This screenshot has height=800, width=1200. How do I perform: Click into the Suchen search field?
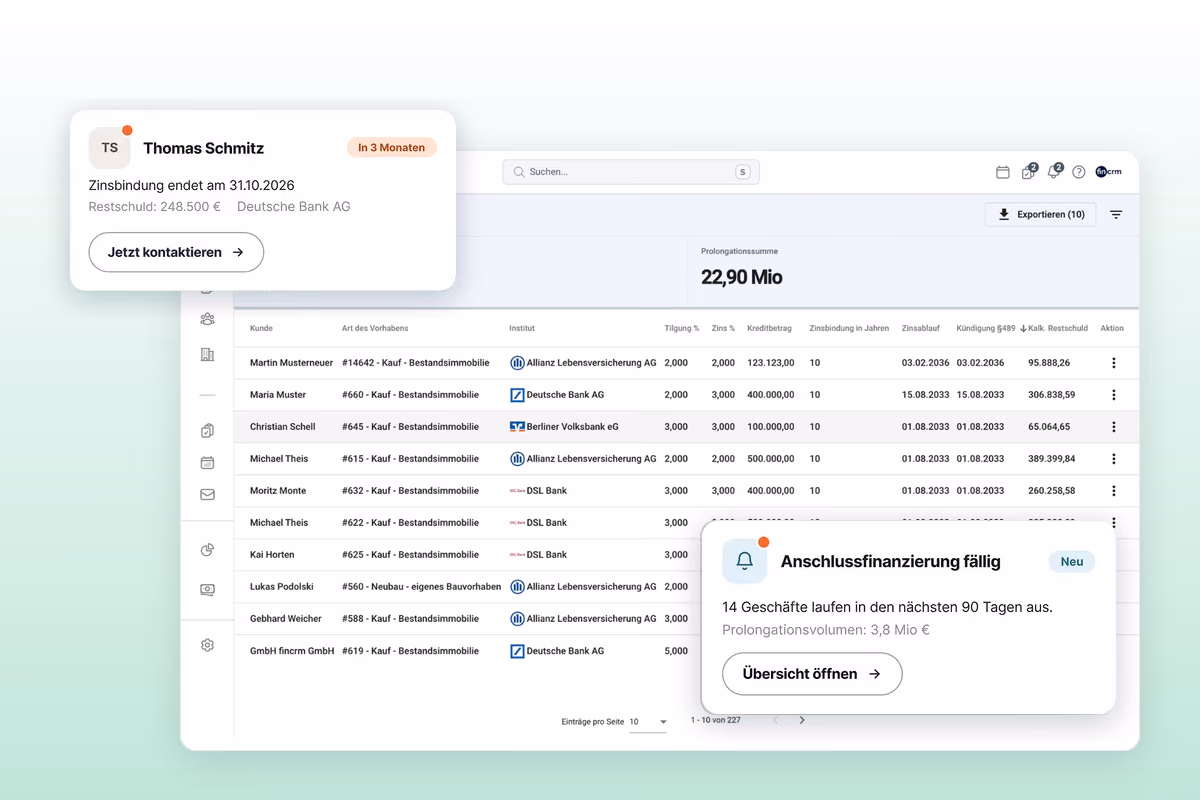point(631,172)
